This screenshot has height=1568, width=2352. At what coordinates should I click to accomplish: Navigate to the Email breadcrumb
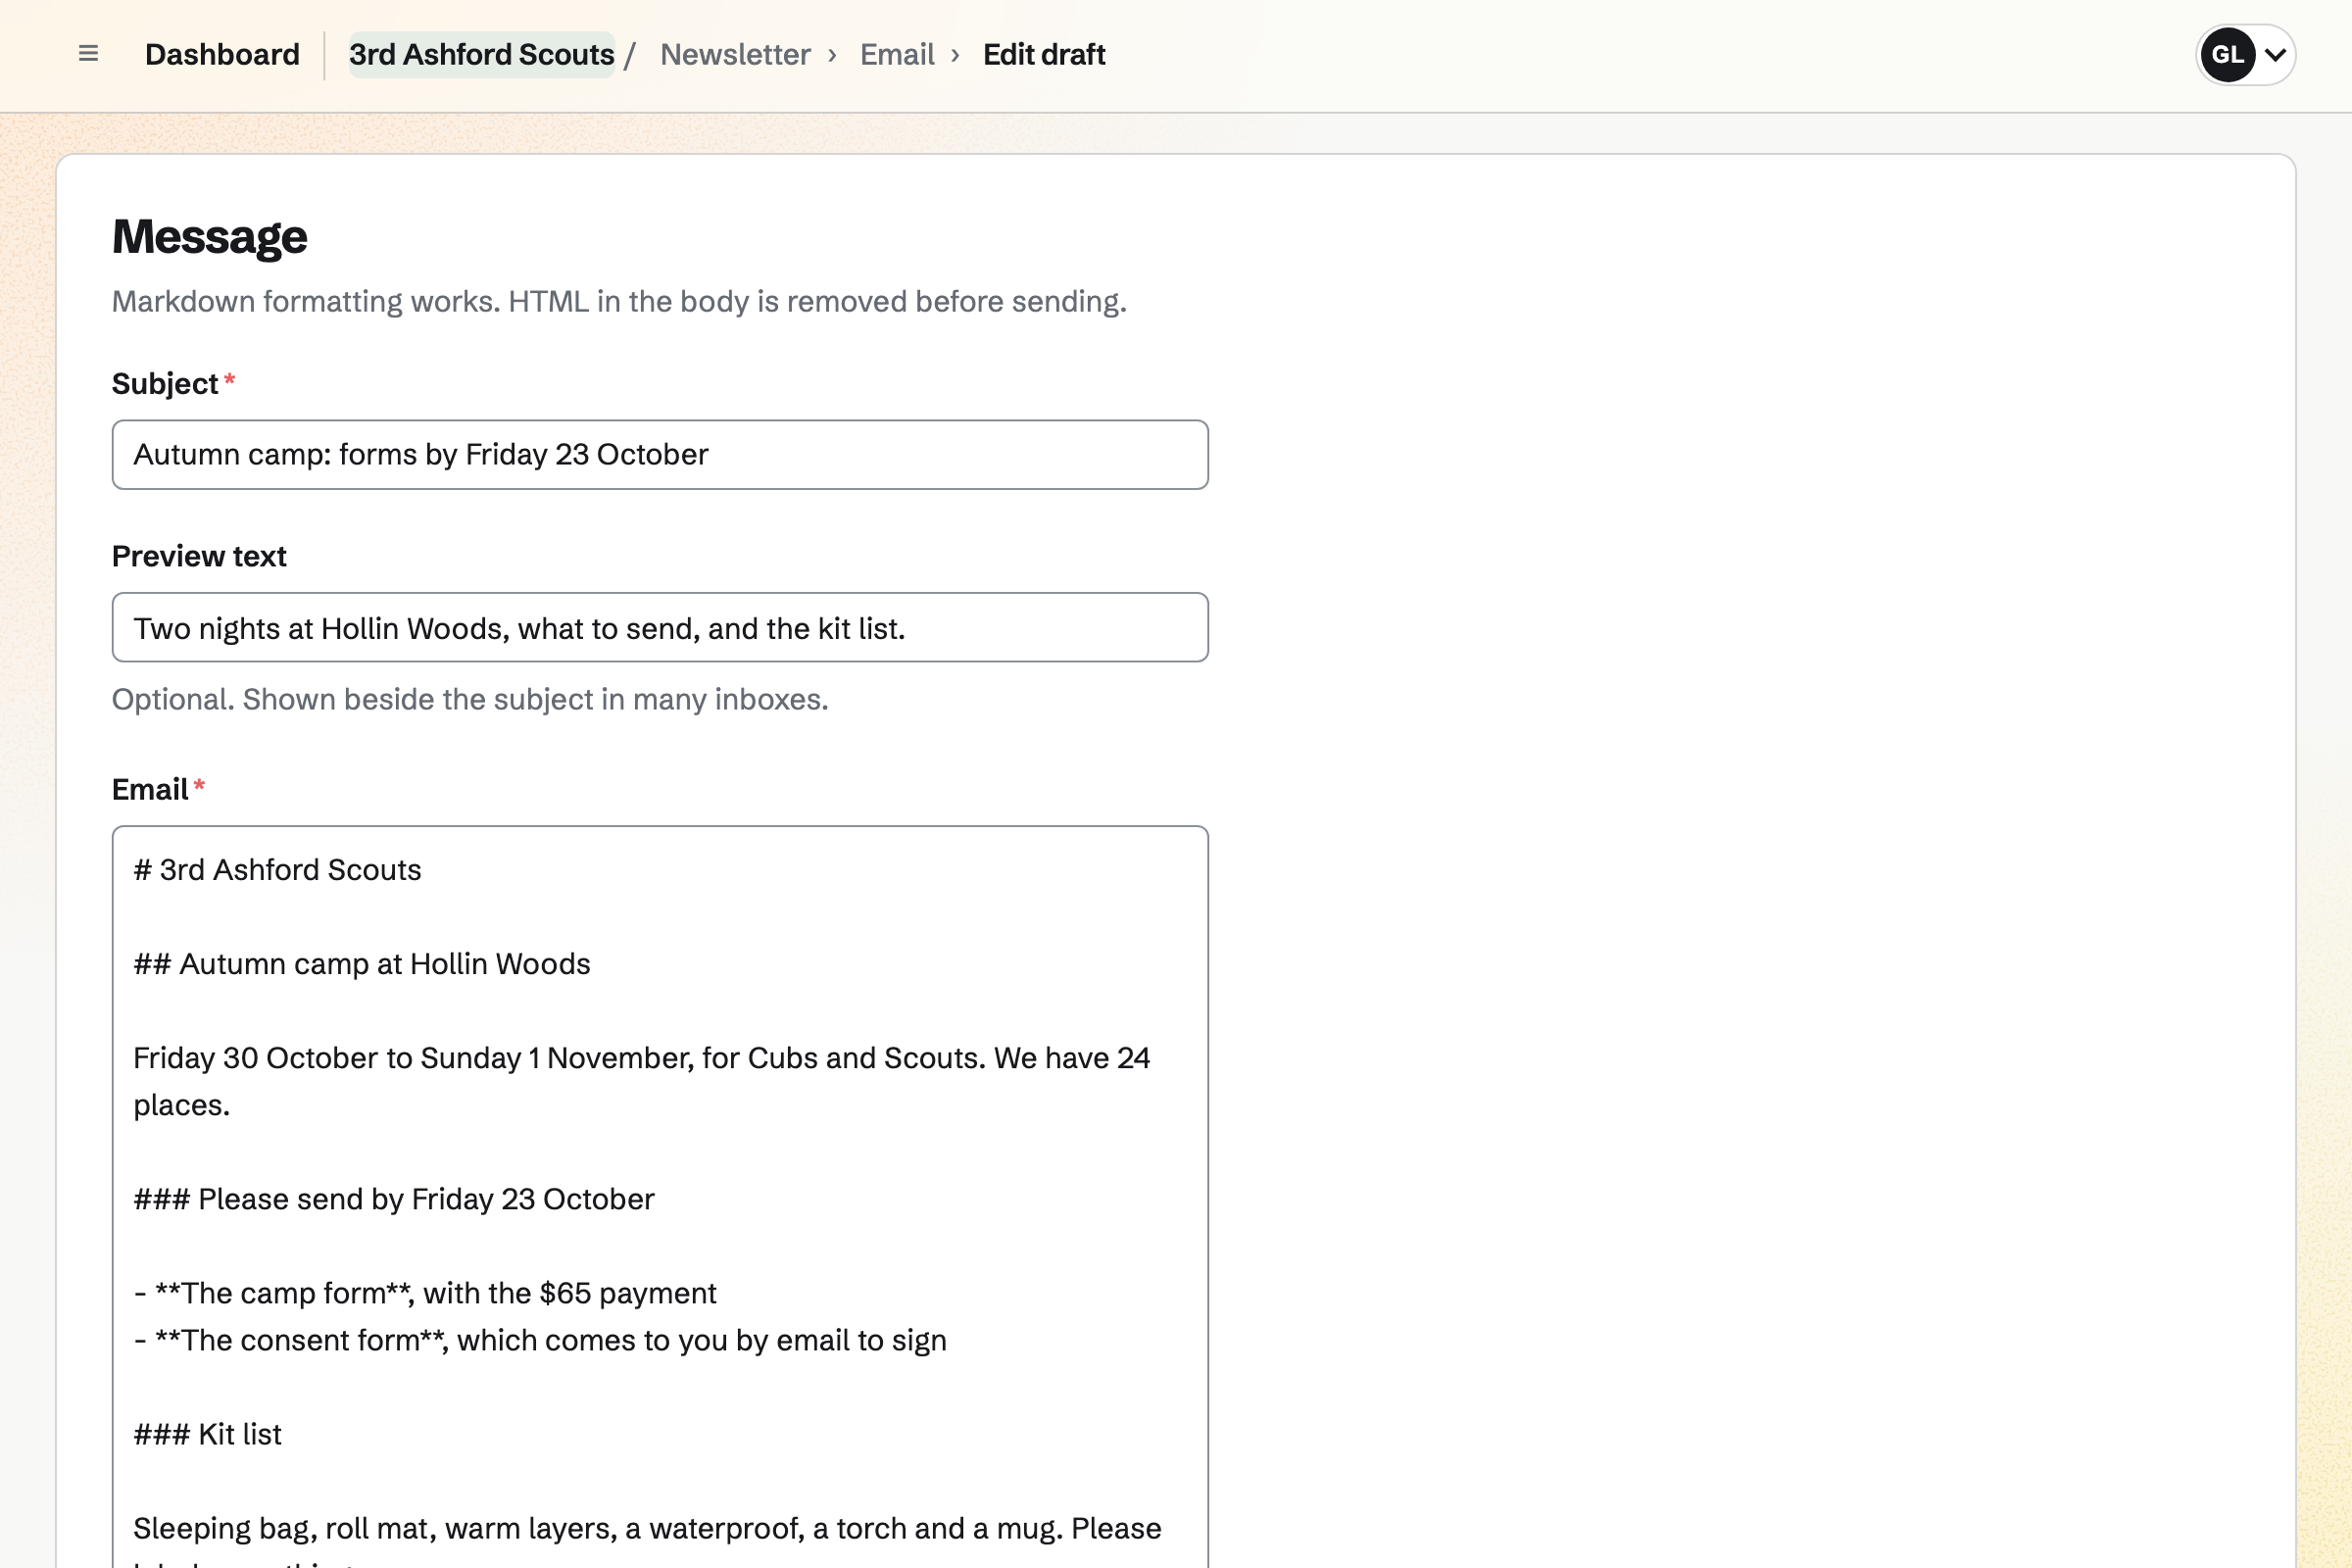coord(897,55)
